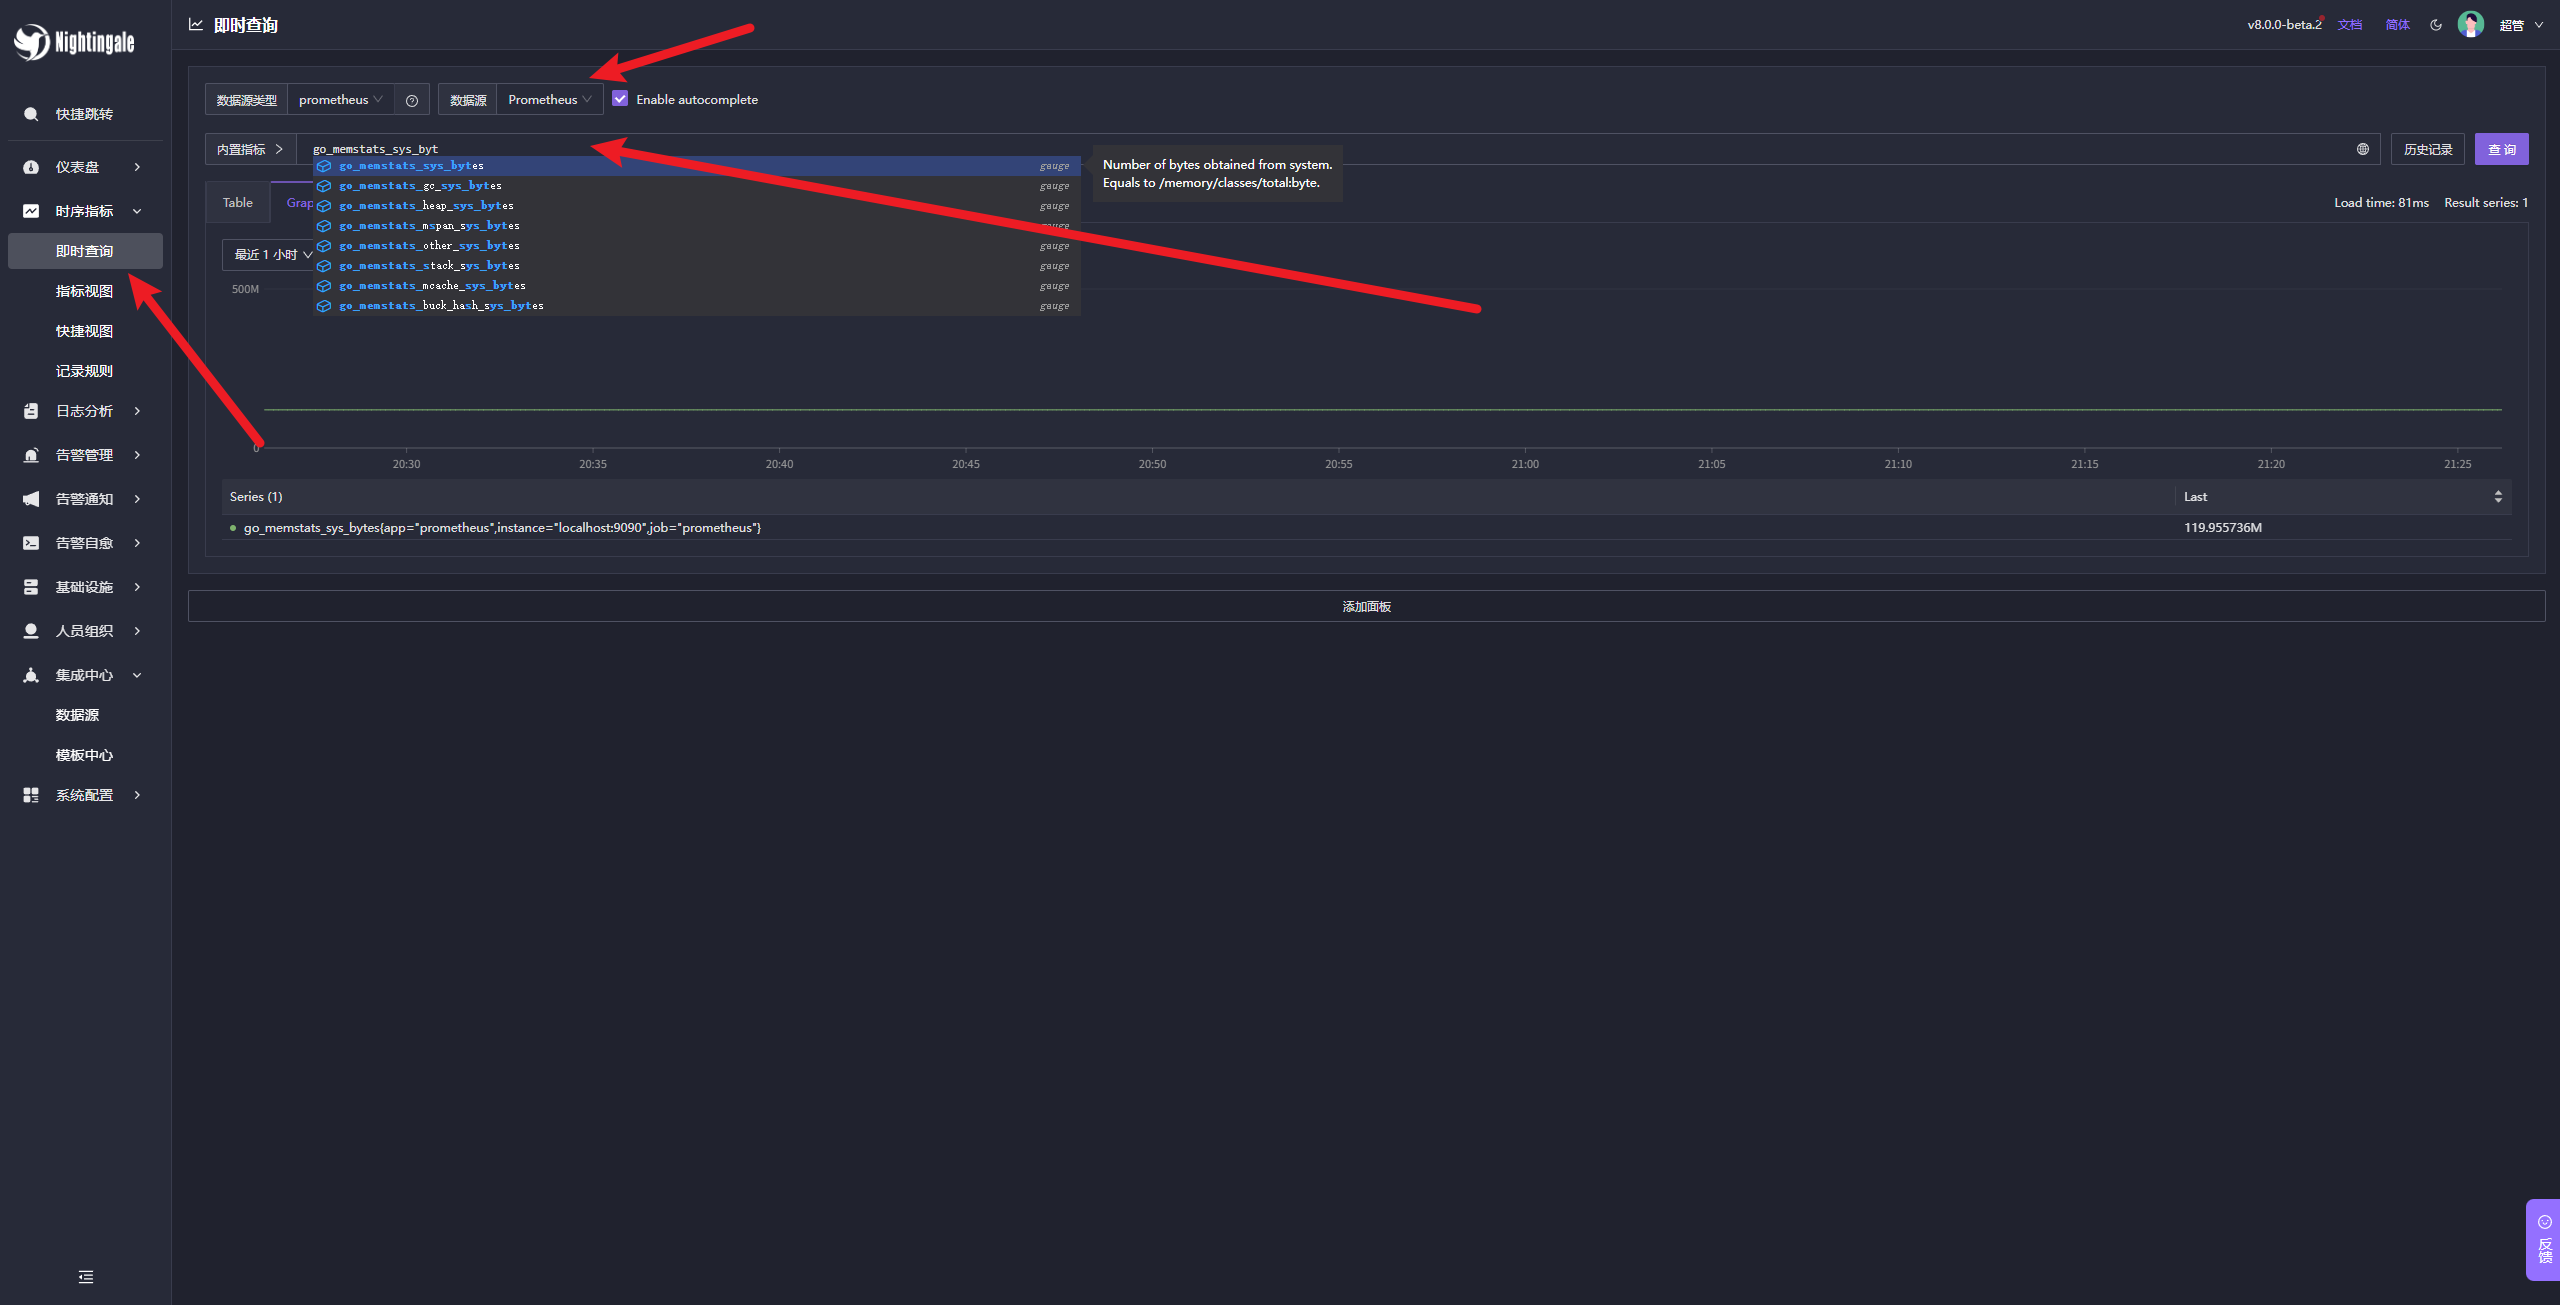
Task: Click the Nightingale logo
Action: pos(74,42)
